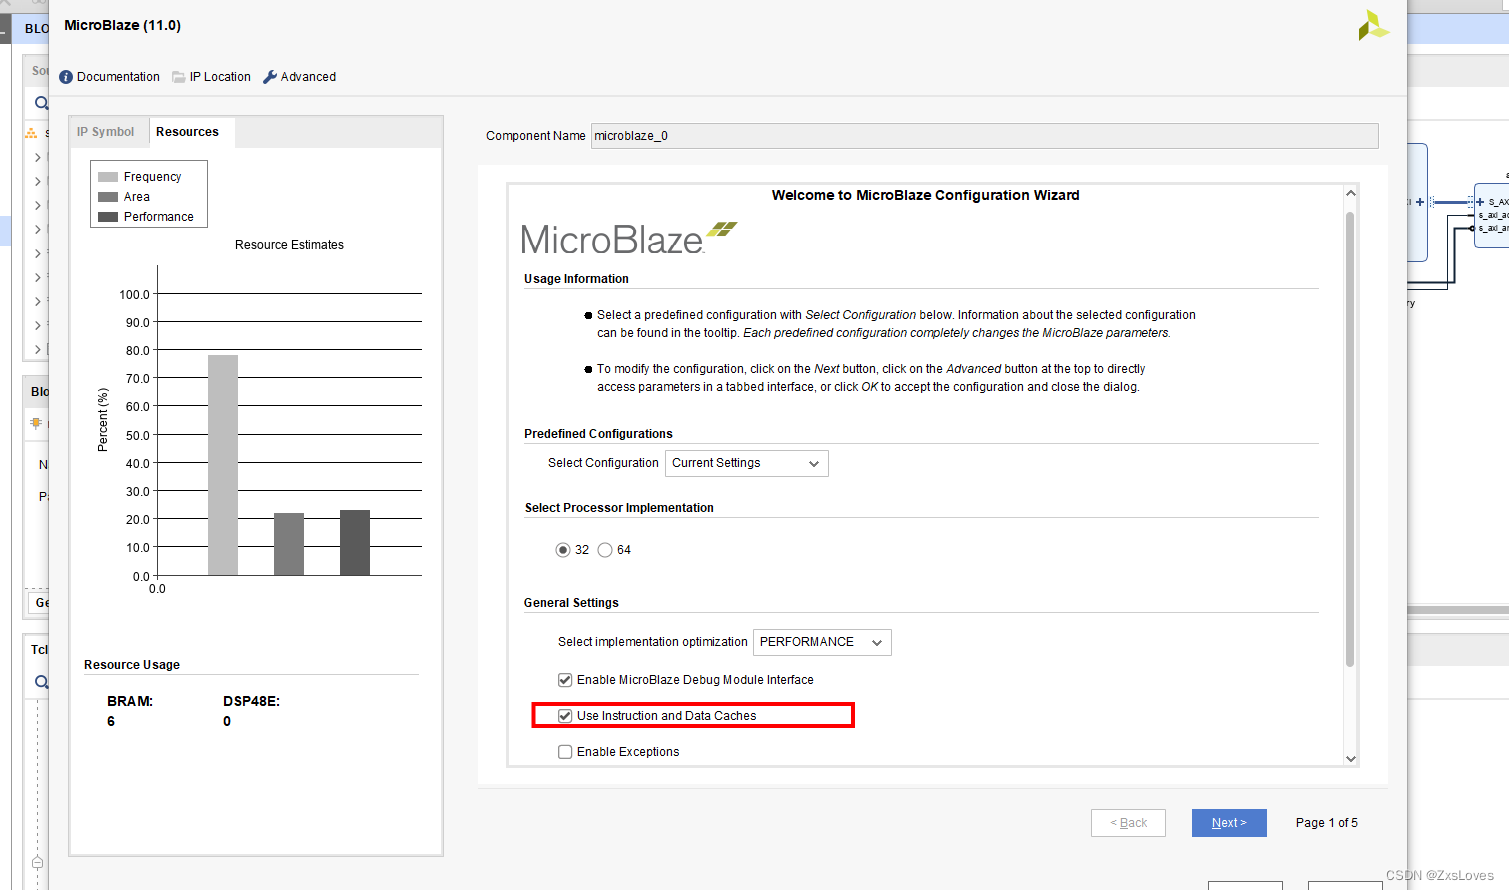The width and height of the screenshot is (1509, 890).
Task: Click the Welcome to MicroBlaze Configuration Wizard heading
Action: click(925, 195)
